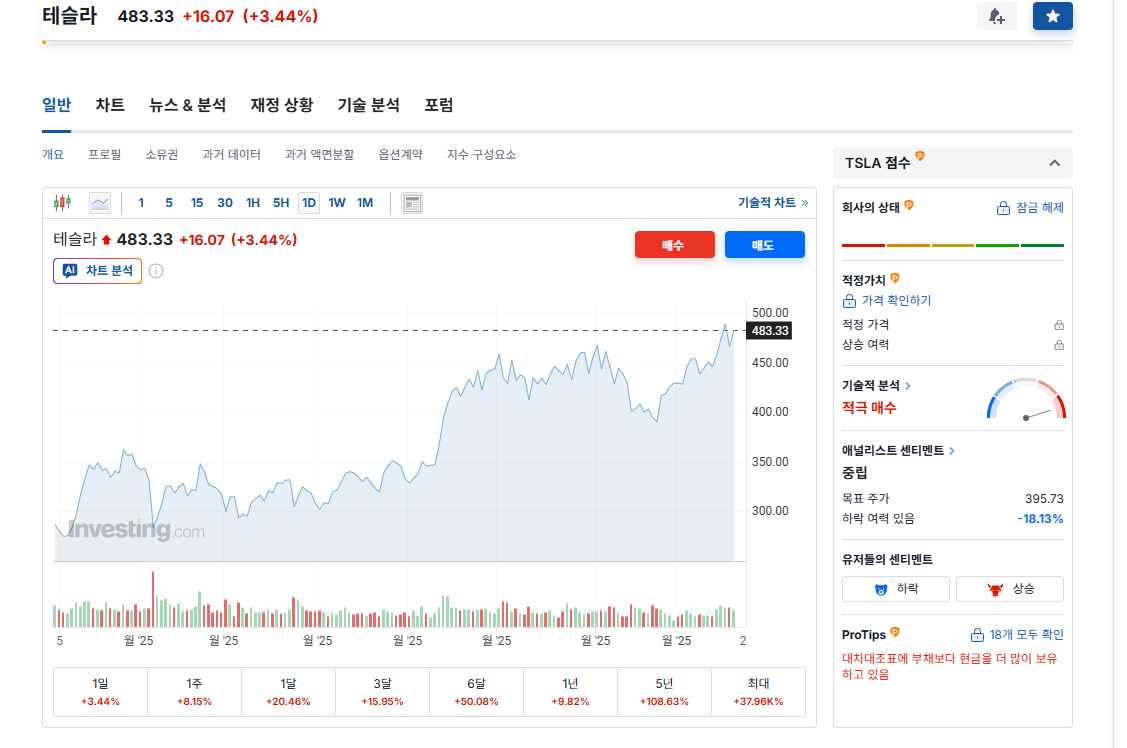1127x748 pixels.
Task: Click the pro badge next to 회사의 상태
Action: pos(909,206)
